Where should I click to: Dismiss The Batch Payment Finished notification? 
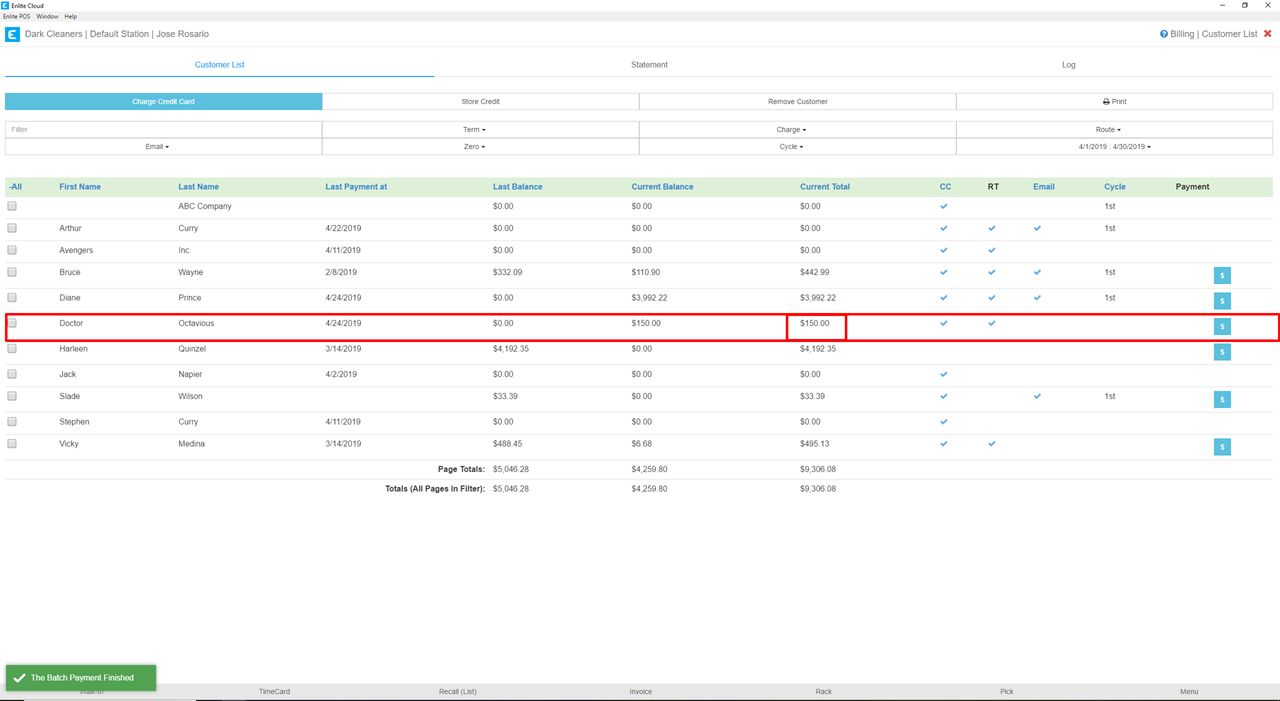click(81, 678)
